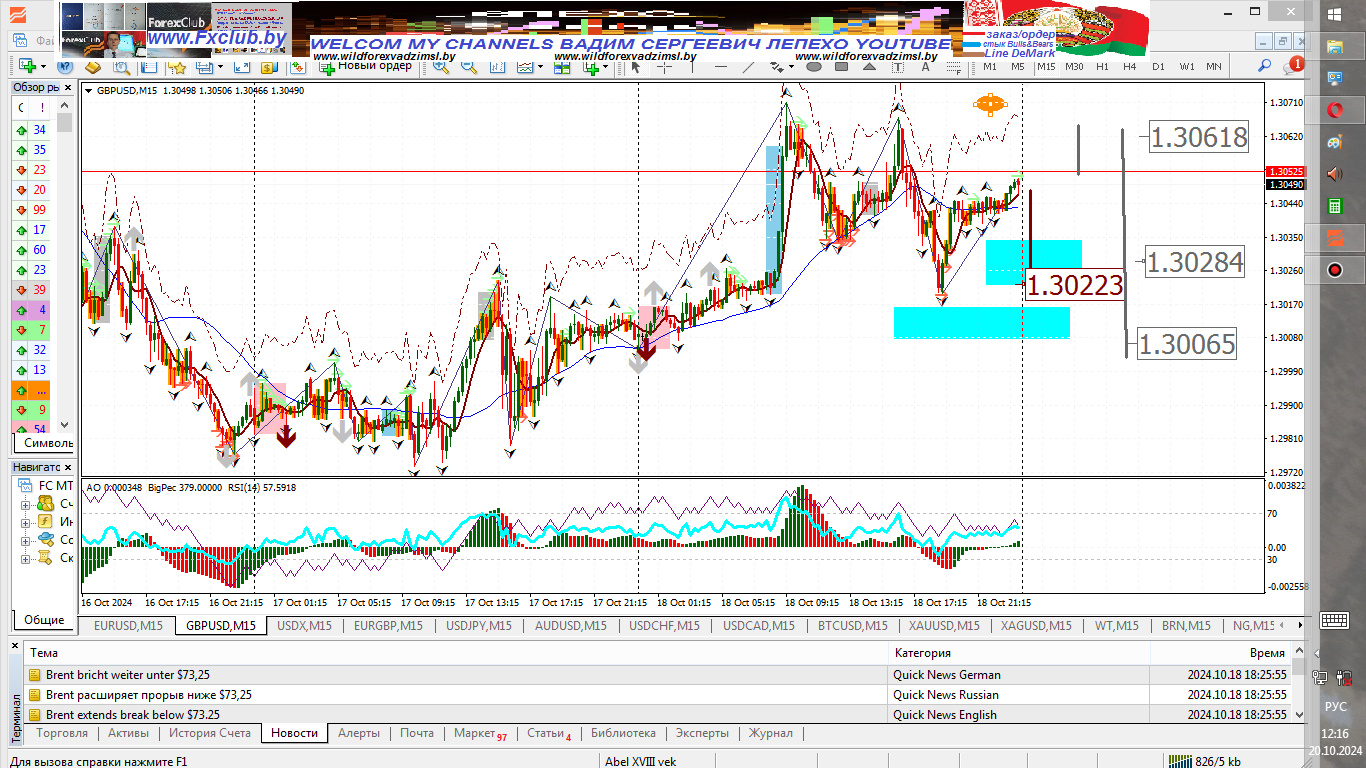Switch chart timeframe to W1
The height and width of the screenshot is (768, 1366).
click(x=1187, y=67)
